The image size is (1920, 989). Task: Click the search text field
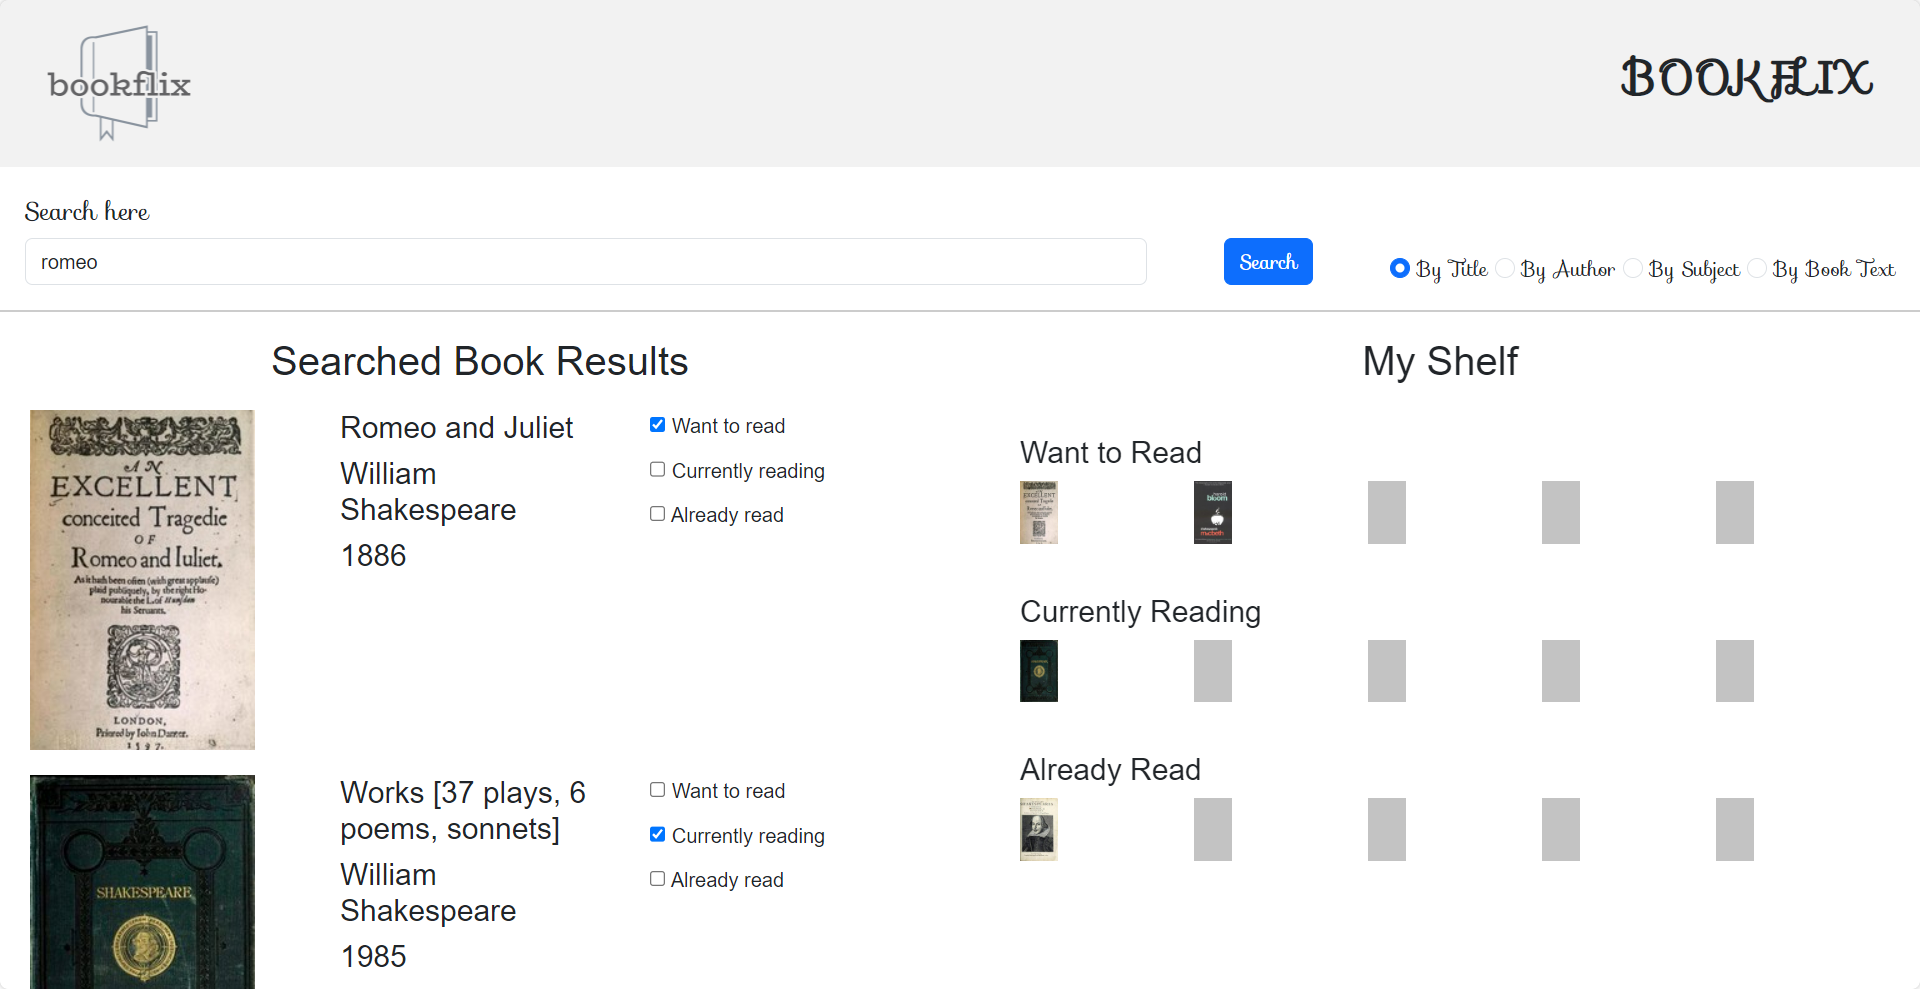click(585, 262)
